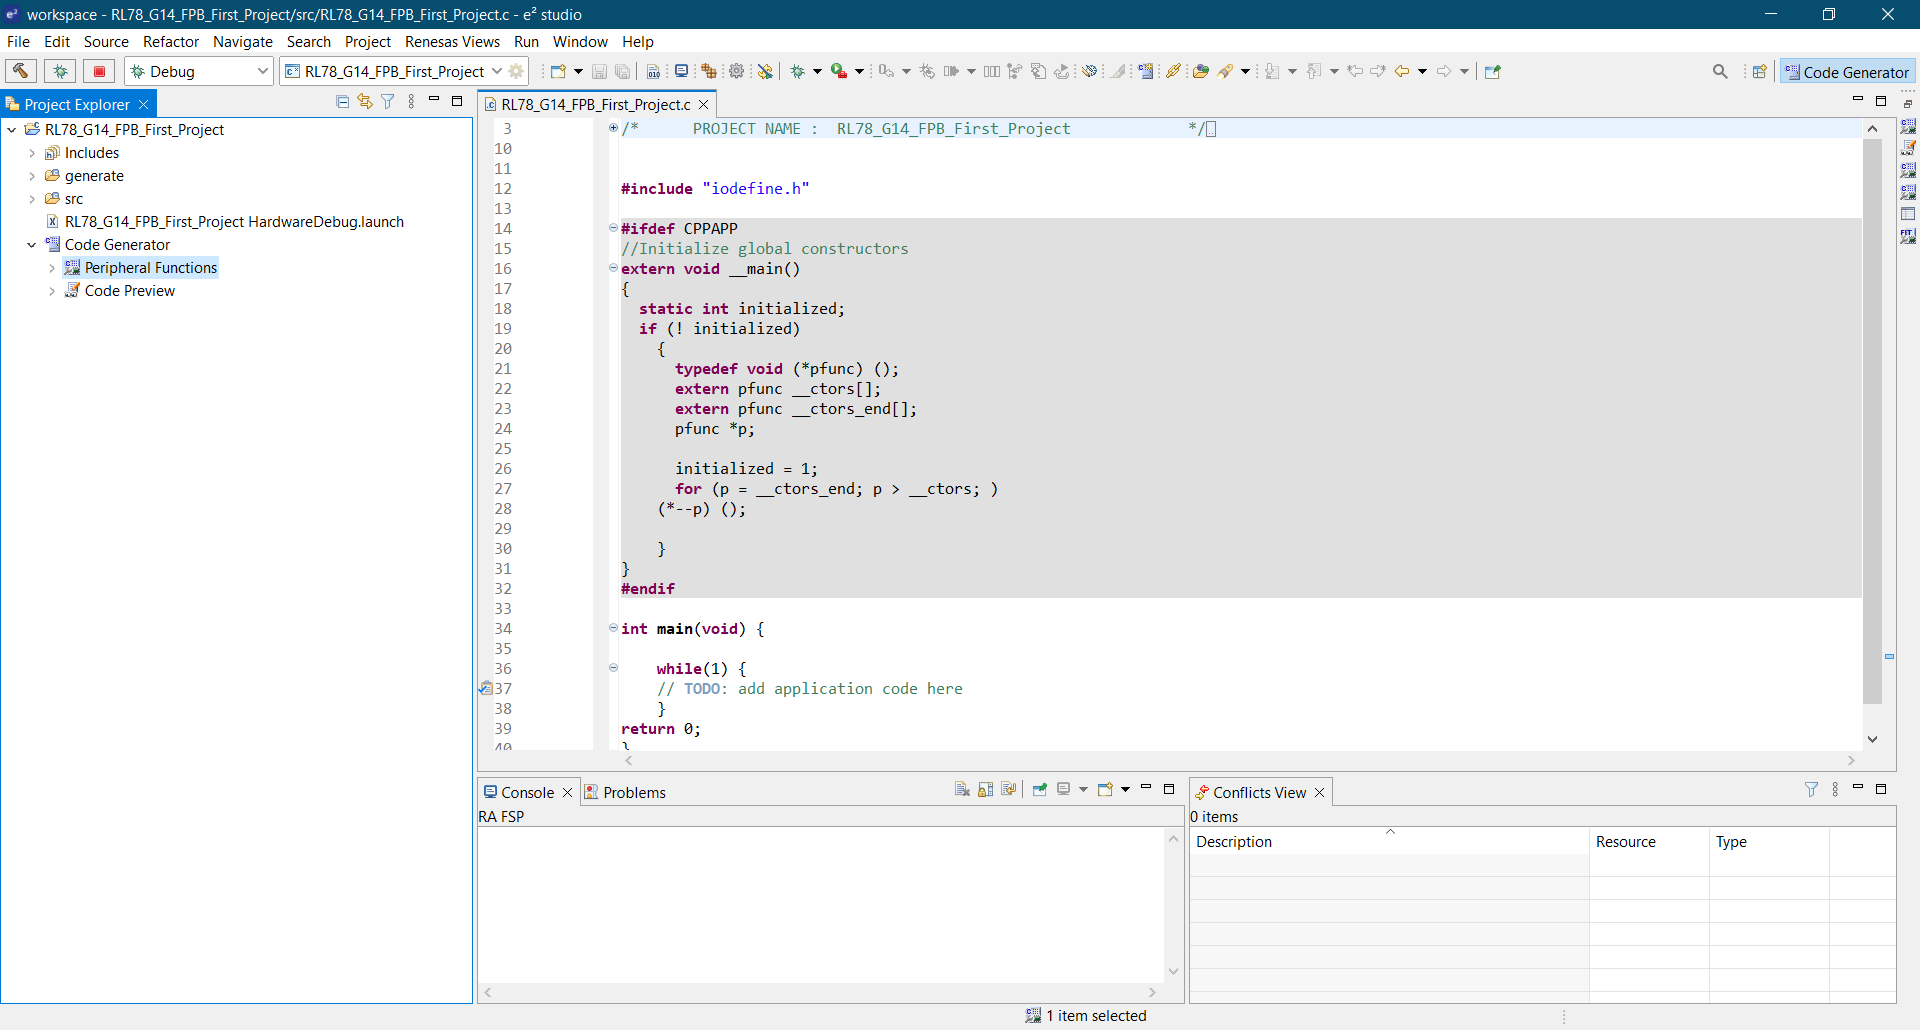The image size is (1920, 1030).
Task: Click Collapse All icon in Project Explorer
Action: tap(342, 102)
